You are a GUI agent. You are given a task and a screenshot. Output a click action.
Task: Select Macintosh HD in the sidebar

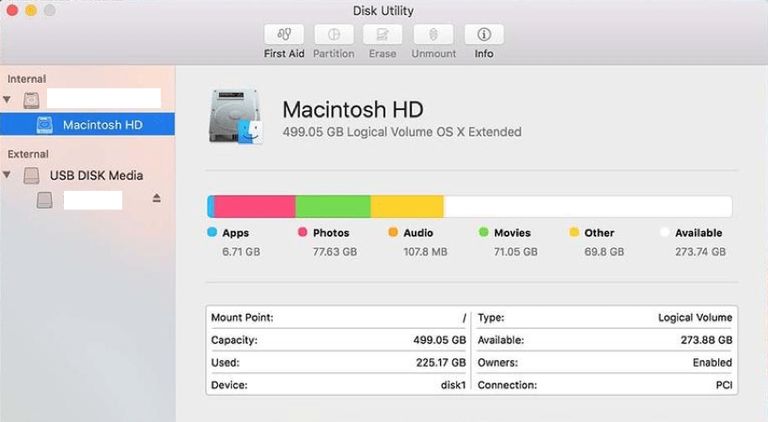pos(102,125)
